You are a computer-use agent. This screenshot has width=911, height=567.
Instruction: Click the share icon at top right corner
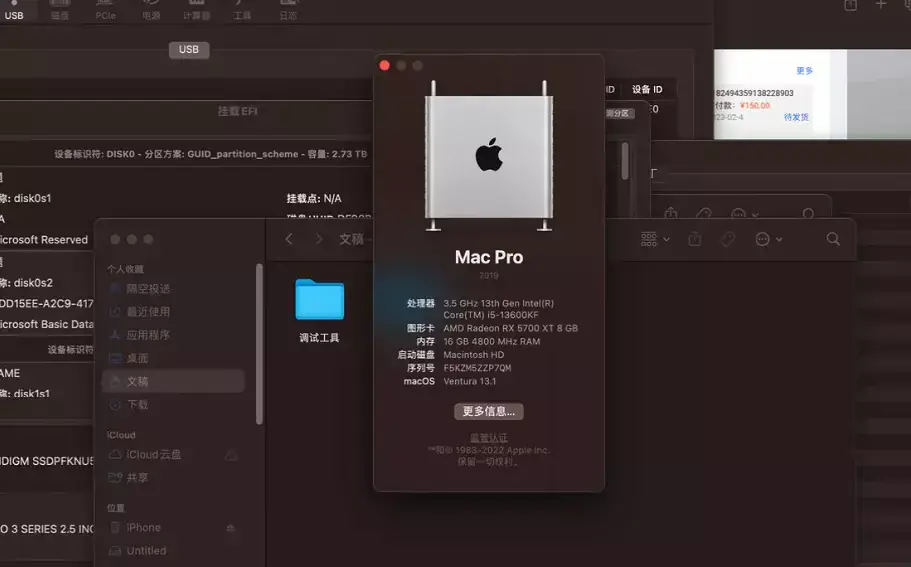coord(851,5)
